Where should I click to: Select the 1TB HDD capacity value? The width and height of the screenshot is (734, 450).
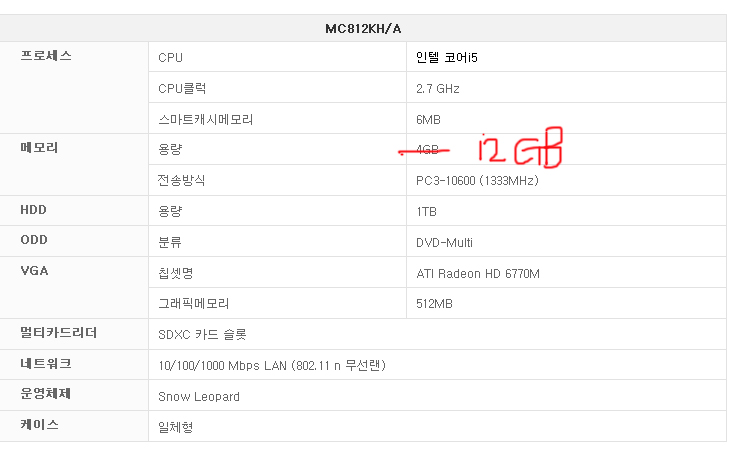pos(426,212)
